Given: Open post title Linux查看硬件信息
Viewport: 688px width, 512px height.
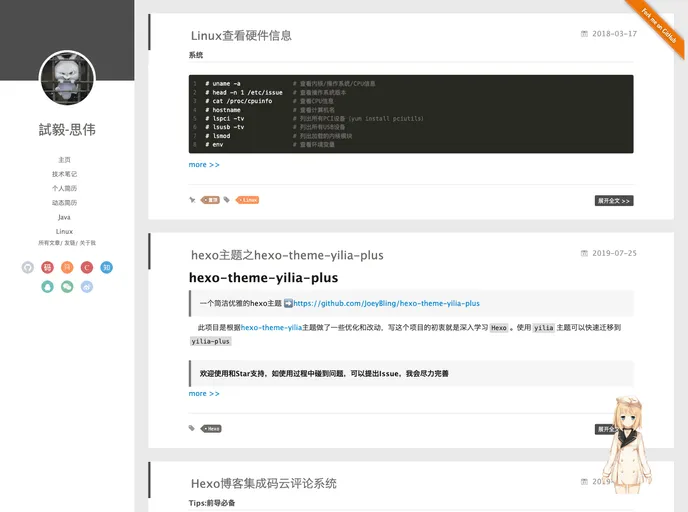Looking at the screenshot, I should tap(241, 36).
